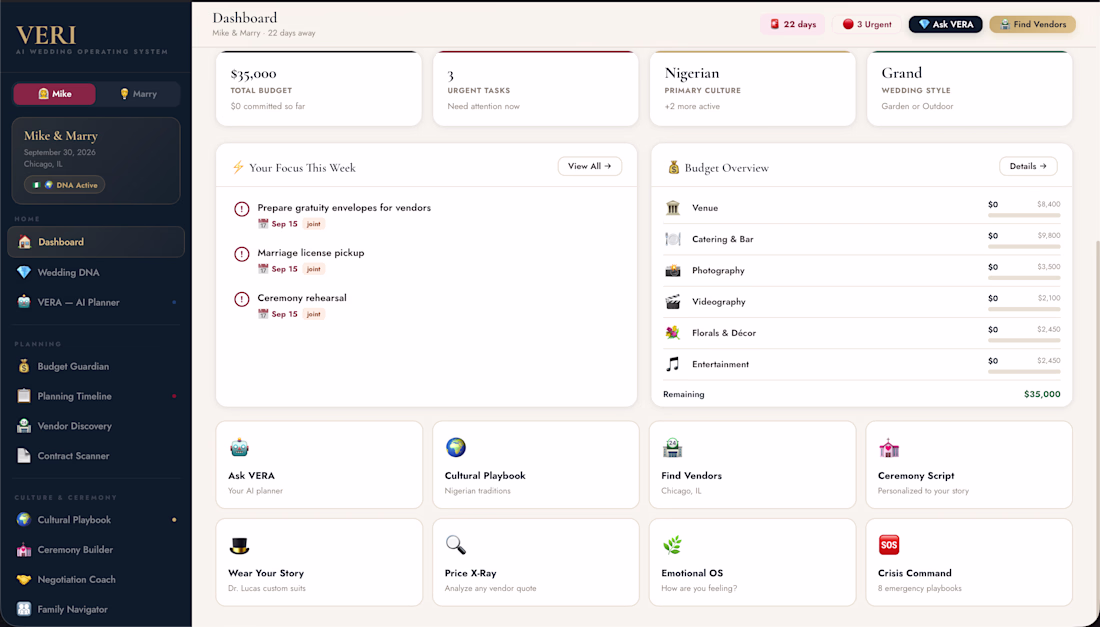This screenshot has width=1100, height=627.
Task: Open the Ask VERA robot icon card
Action: (x=239, y=447)
